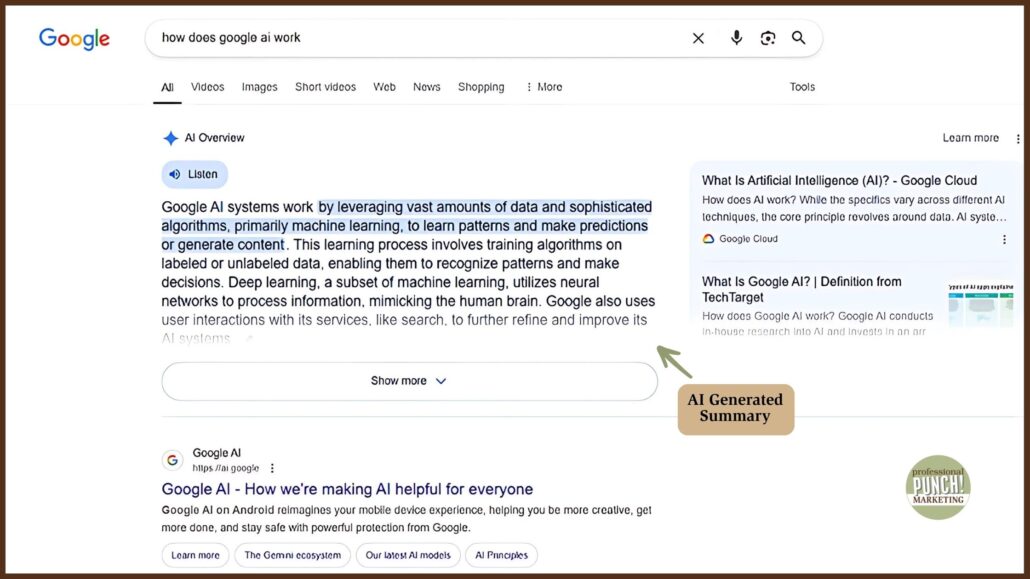This screenshot has width=1030, height=579.
Task: Click the Google logo to go home
Action: click(x=74, y=38)
